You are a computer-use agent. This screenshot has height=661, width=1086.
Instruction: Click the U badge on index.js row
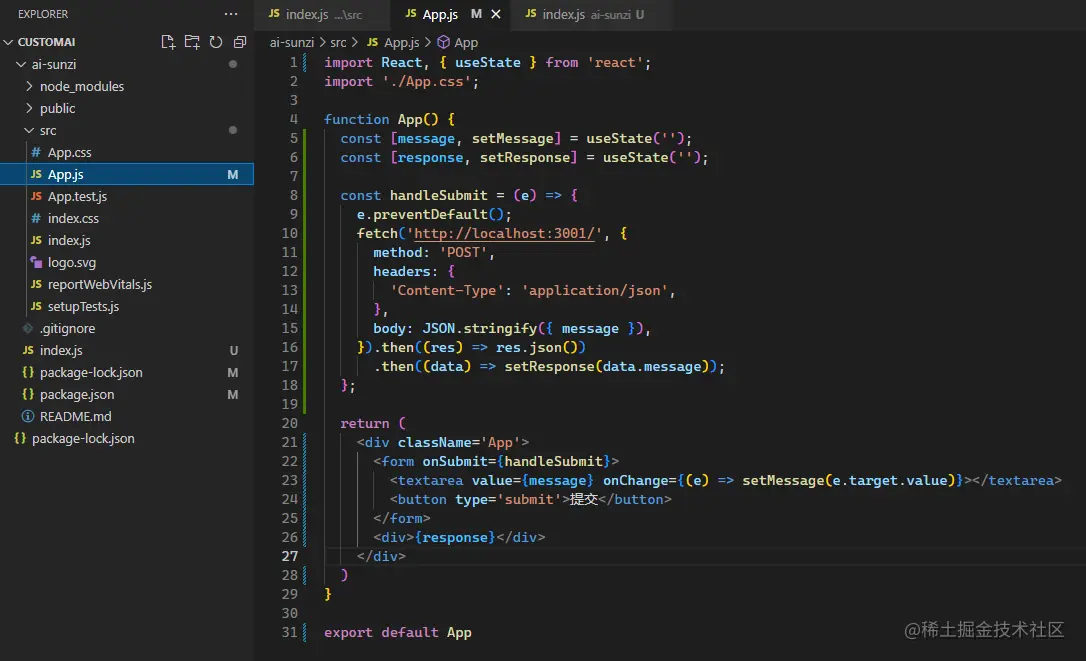(233, 351)
